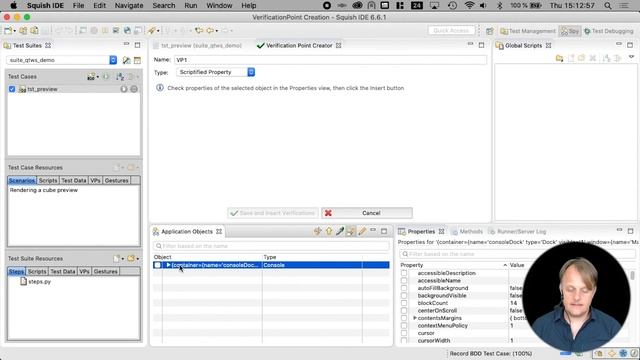The image size is (640, 360).
Task: Run all test cases using the green play icon
Action: (106, 77)
